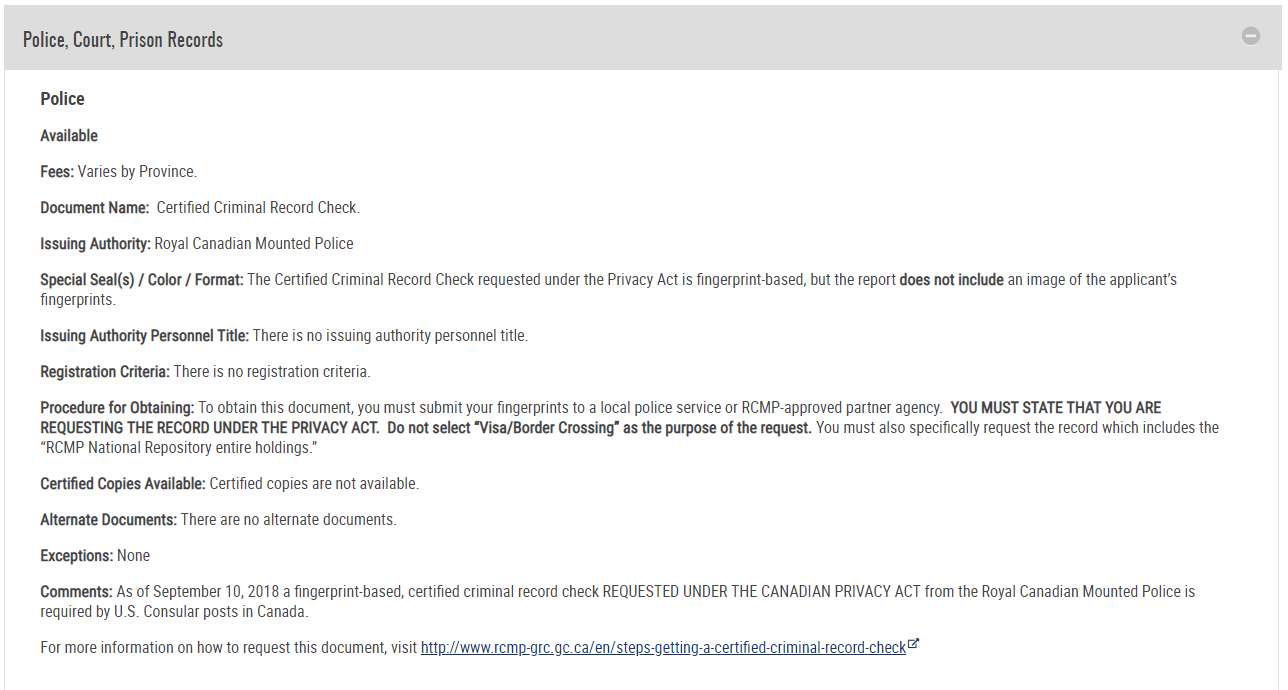Click the Available status text
1288x690 pixels.
click(x=69, y=136)
